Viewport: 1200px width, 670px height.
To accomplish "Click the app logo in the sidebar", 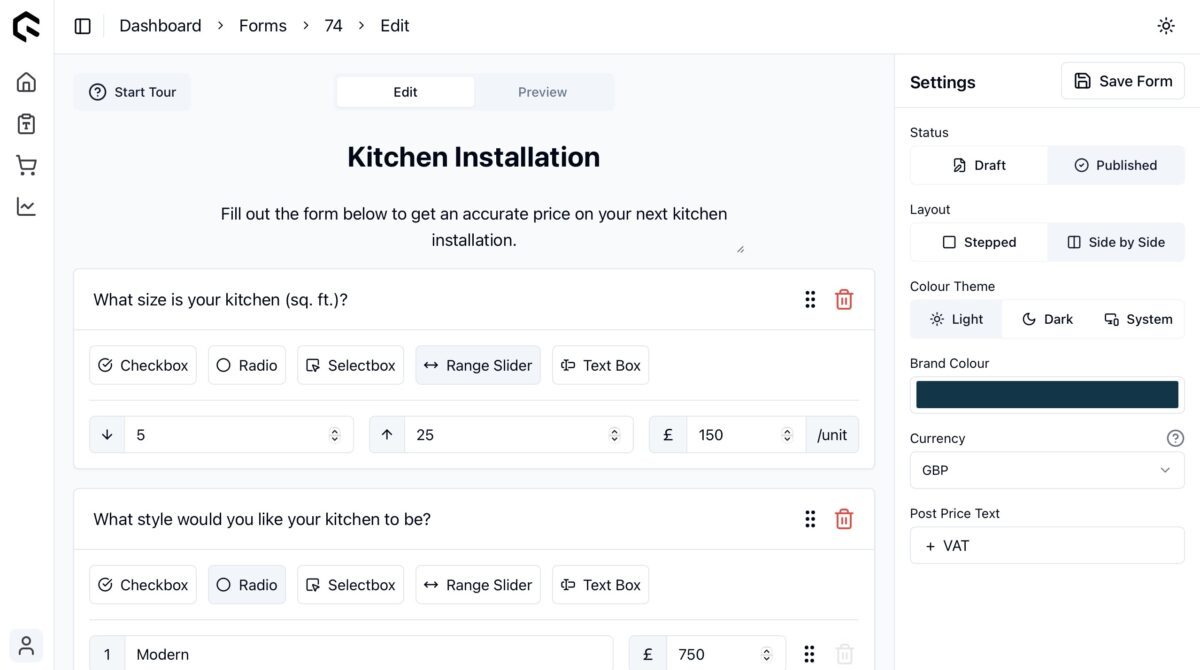I will (x=26, y=27).
